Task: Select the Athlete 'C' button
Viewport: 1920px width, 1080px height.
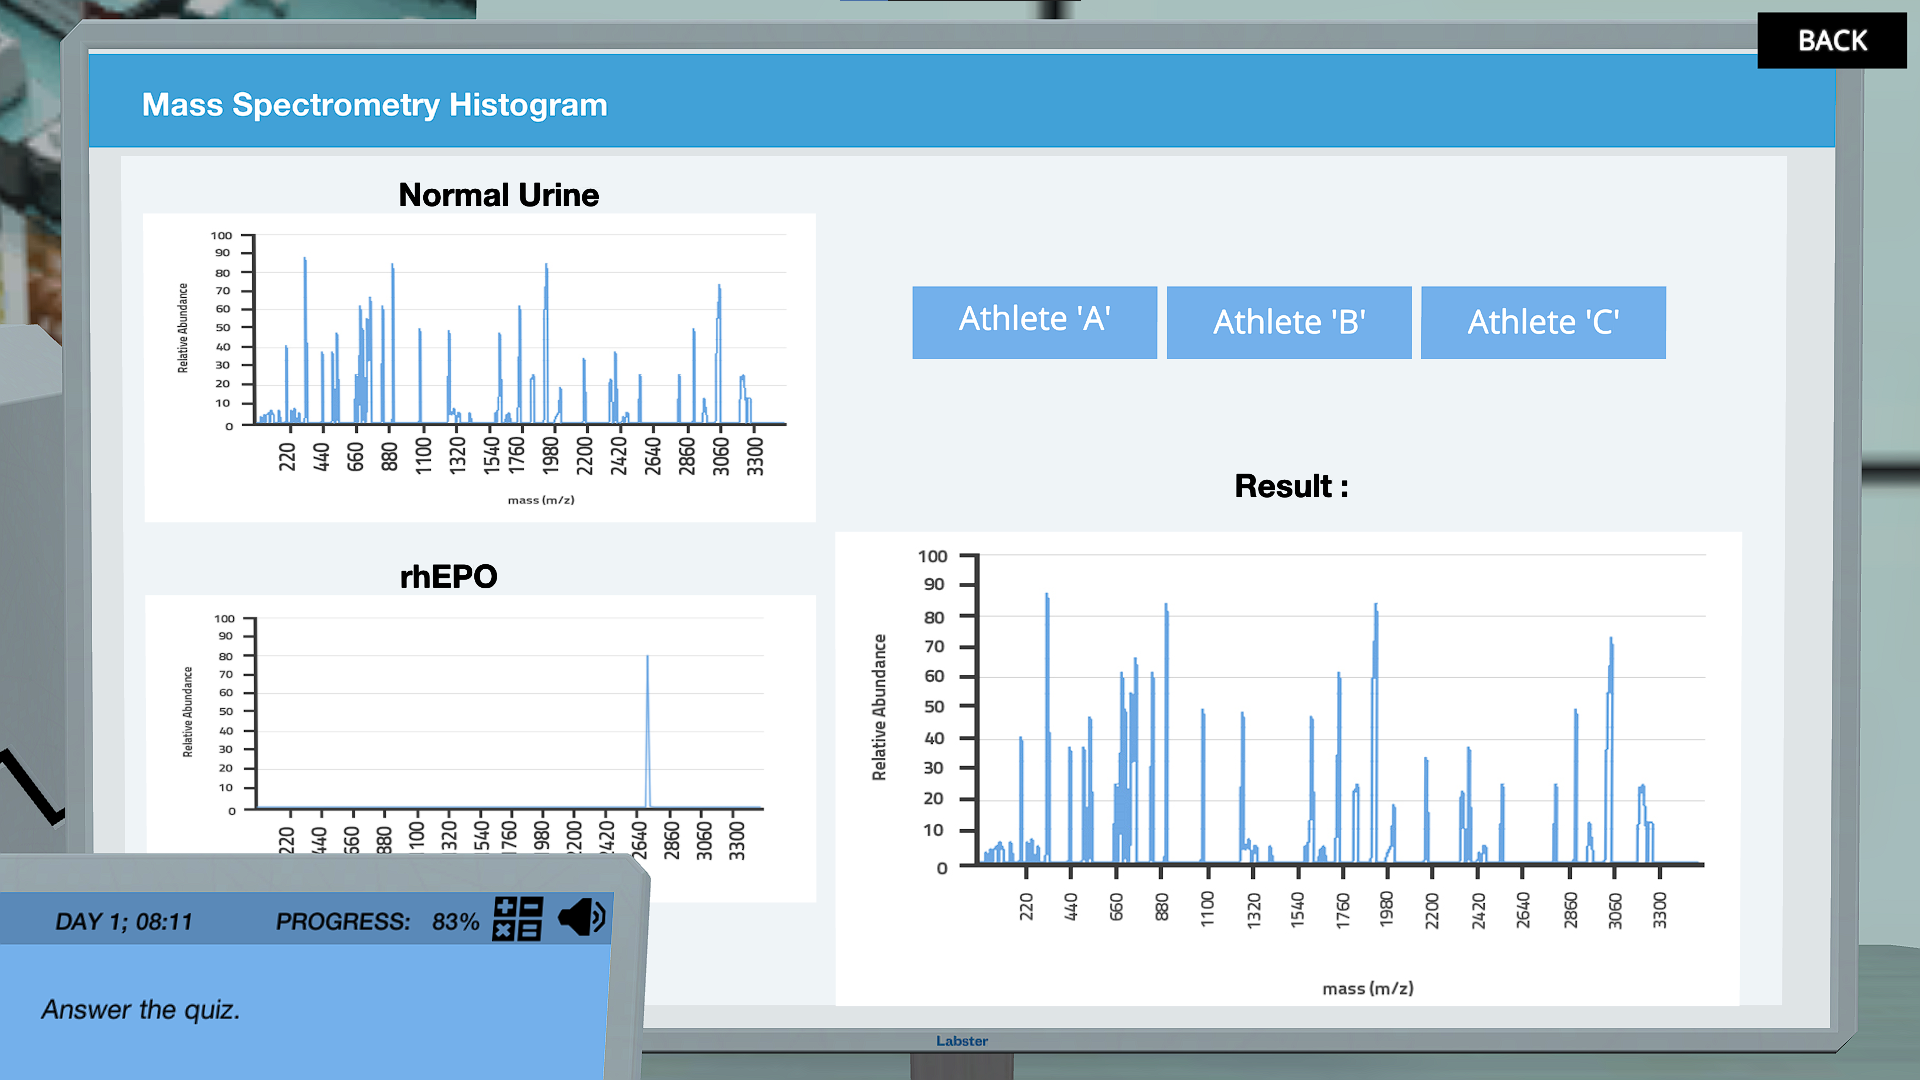Action: [1542, 322]
